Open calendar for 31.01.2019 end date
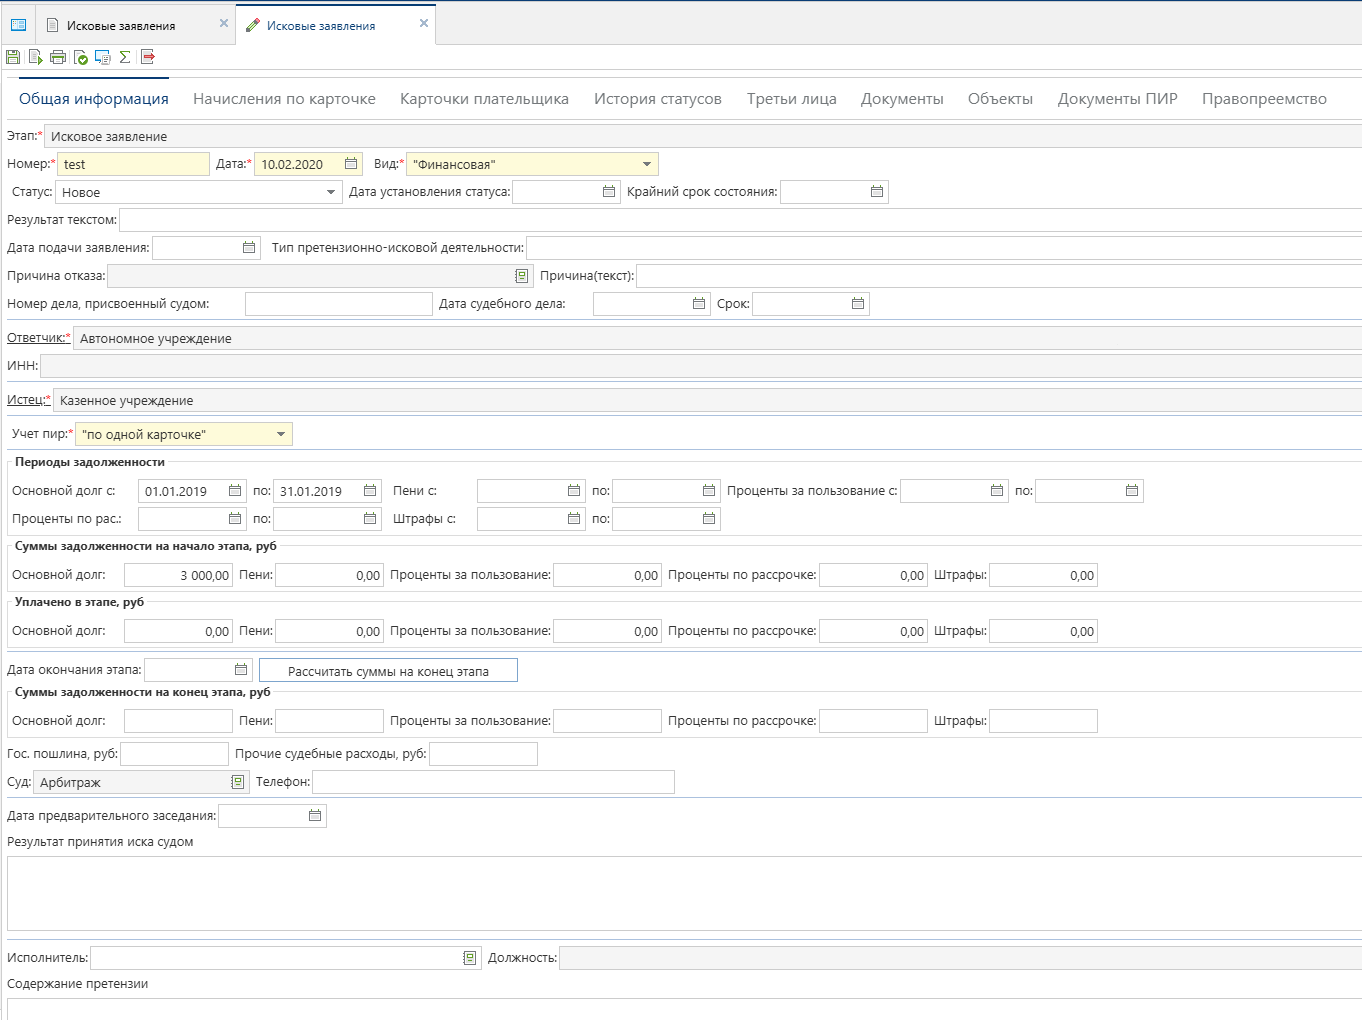 point(370,491)
